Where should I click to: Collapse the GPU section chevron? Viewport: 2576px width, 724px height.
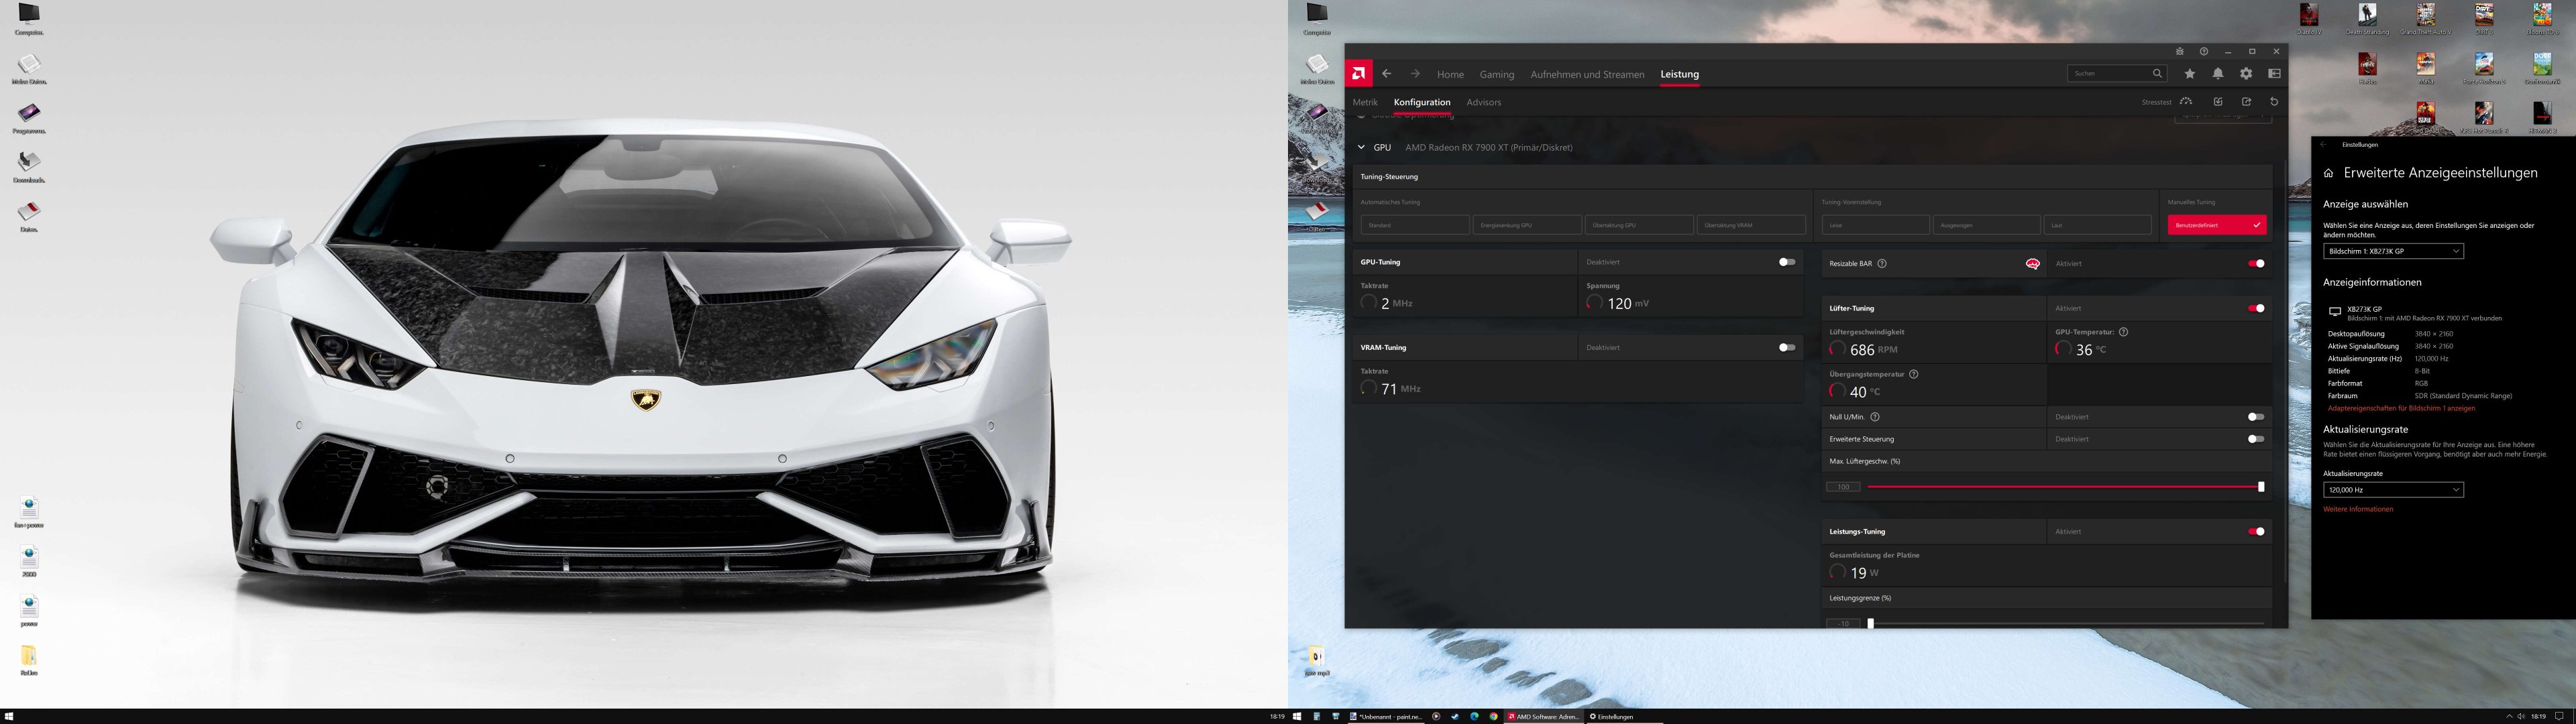[1361, 148]
